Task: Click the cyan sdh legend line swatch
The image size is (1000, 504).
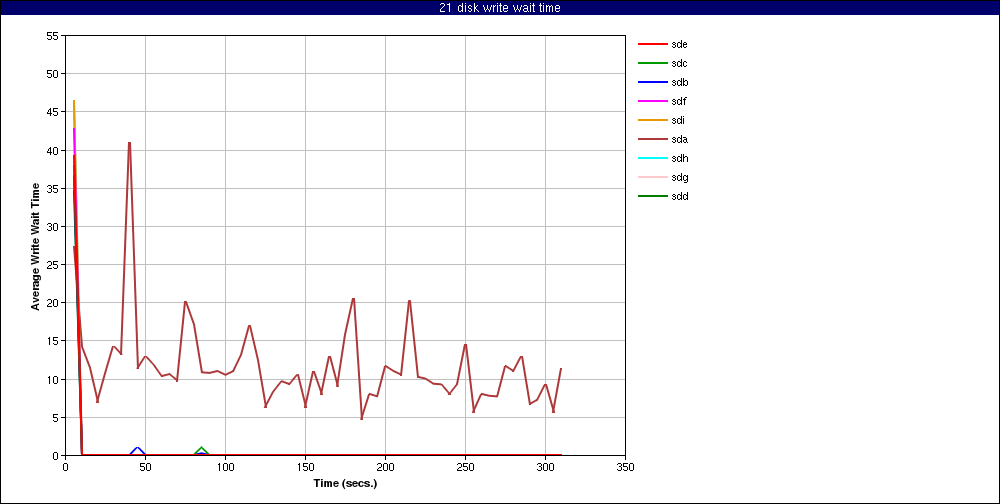Action: point(653,158)
